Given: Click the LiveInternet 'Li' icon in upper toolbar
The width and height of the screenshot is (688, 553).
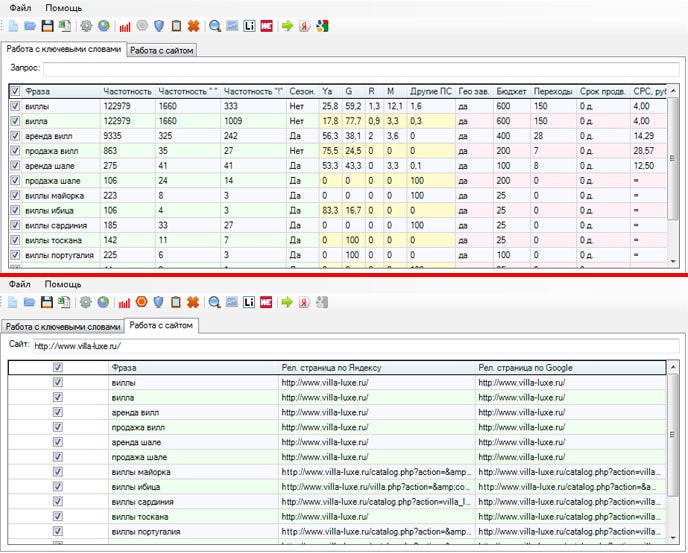Looking at the screenshot, I should click(249, 25).
